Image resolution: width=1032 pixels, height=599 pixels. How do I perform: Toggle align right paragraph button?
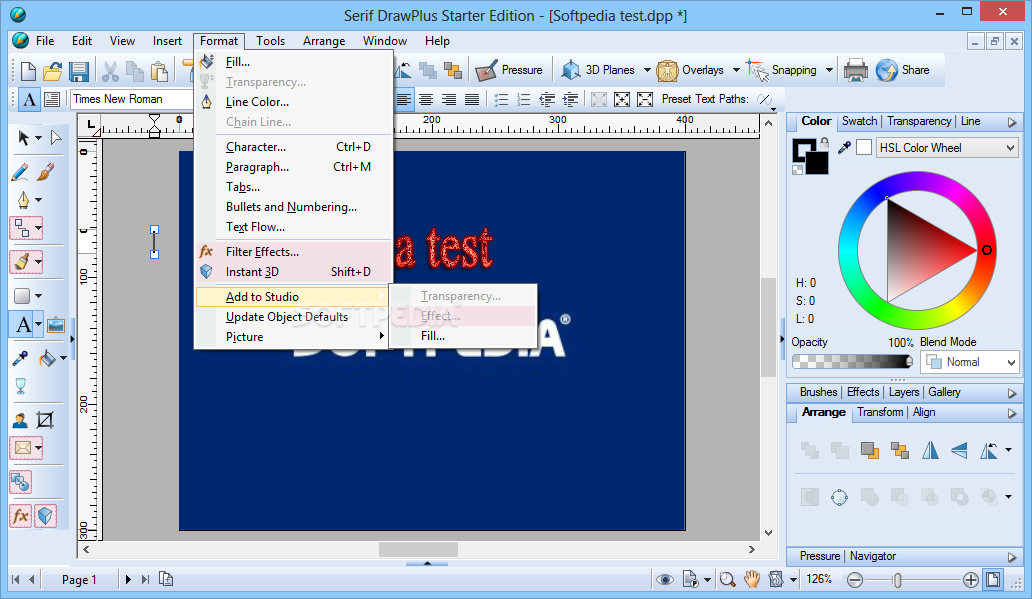449,99
